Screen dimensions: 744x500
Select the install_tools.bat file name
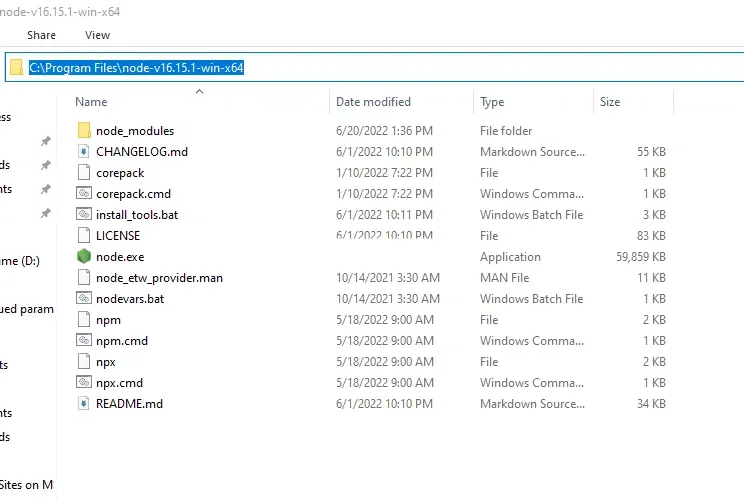137,215
